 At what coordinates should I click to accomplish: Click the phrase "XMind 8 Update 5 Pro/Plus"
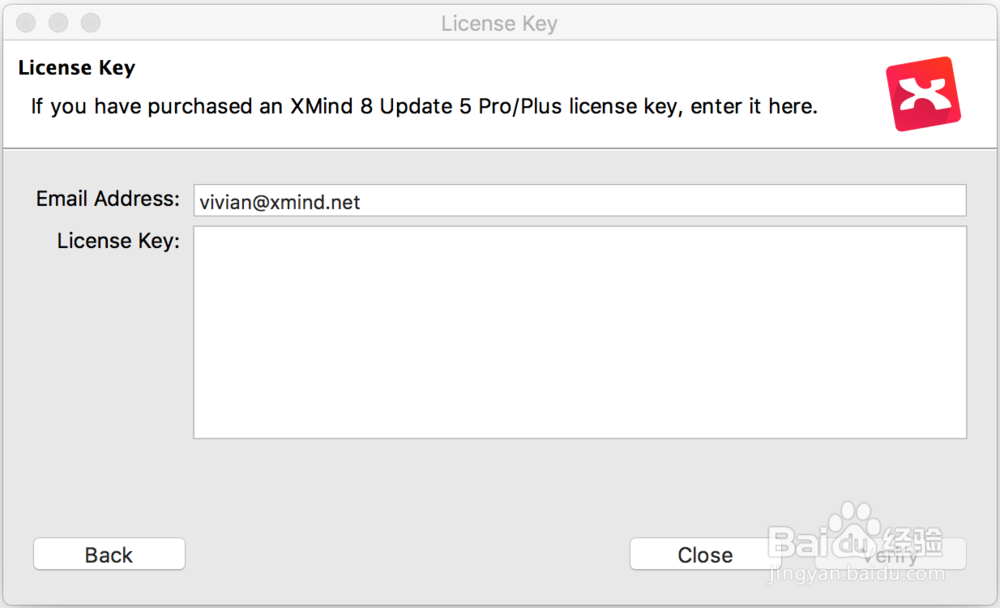click(426, 106)
